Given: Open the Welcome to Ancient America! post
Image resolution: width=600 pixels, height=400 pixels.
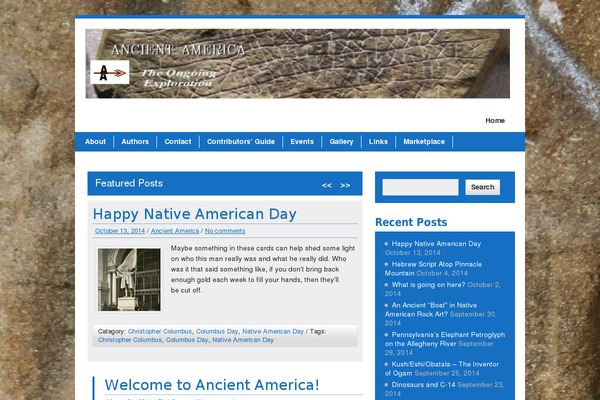Looking at the screenshot, I should point(212,385).
